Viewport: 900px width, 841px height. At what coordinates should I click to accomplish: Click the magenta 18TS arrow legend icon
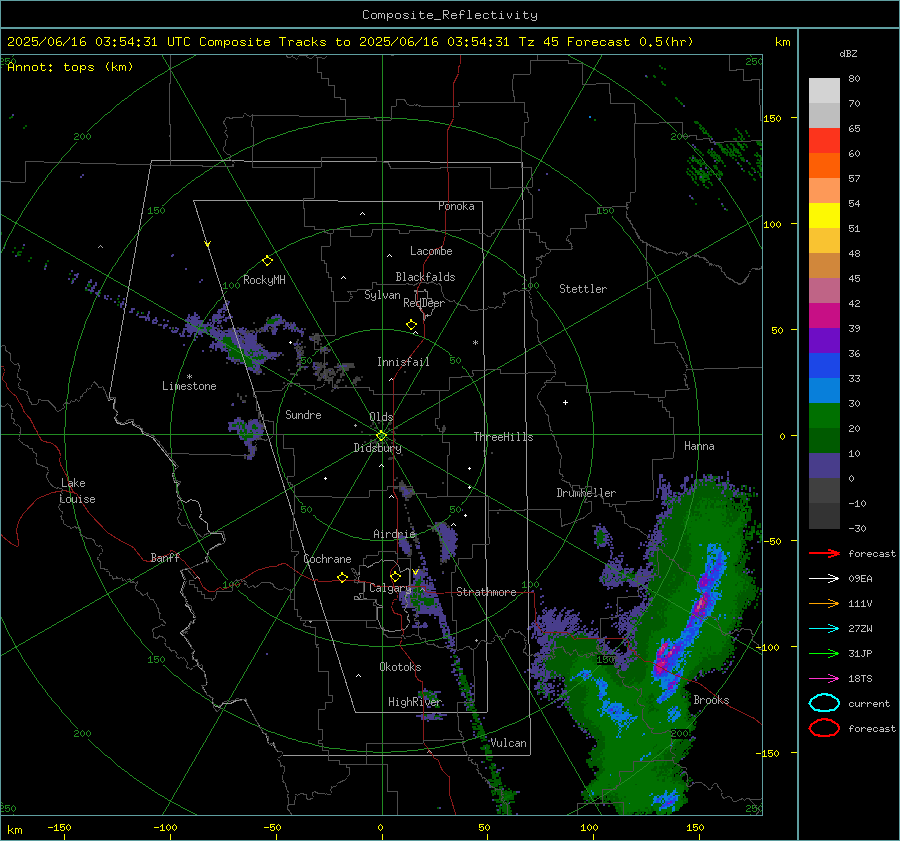[824, 679]
